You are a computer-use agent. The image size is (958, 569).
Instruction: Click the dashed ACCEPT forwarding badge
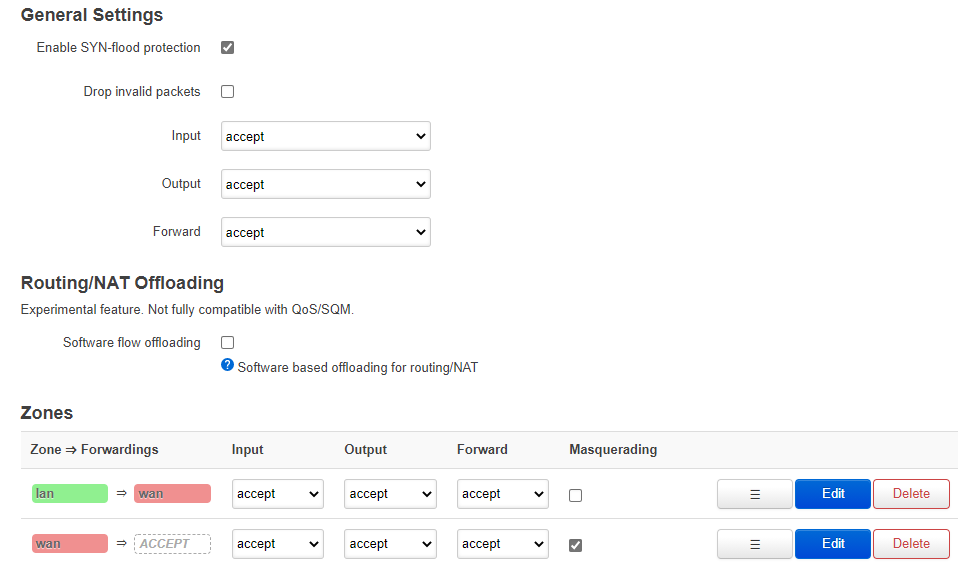[x=171, y=544]
